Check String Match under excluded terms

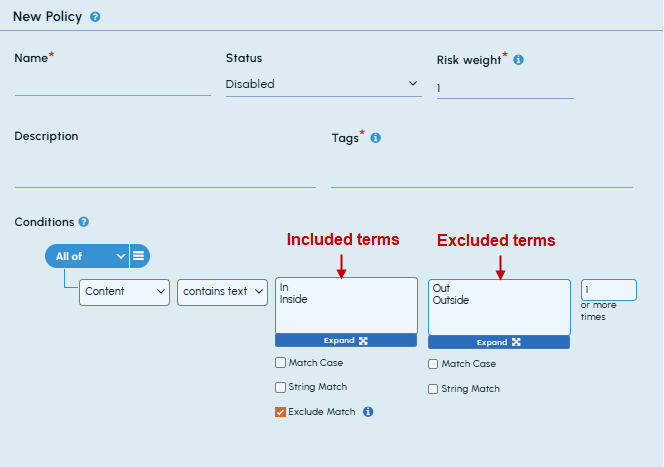433,389
